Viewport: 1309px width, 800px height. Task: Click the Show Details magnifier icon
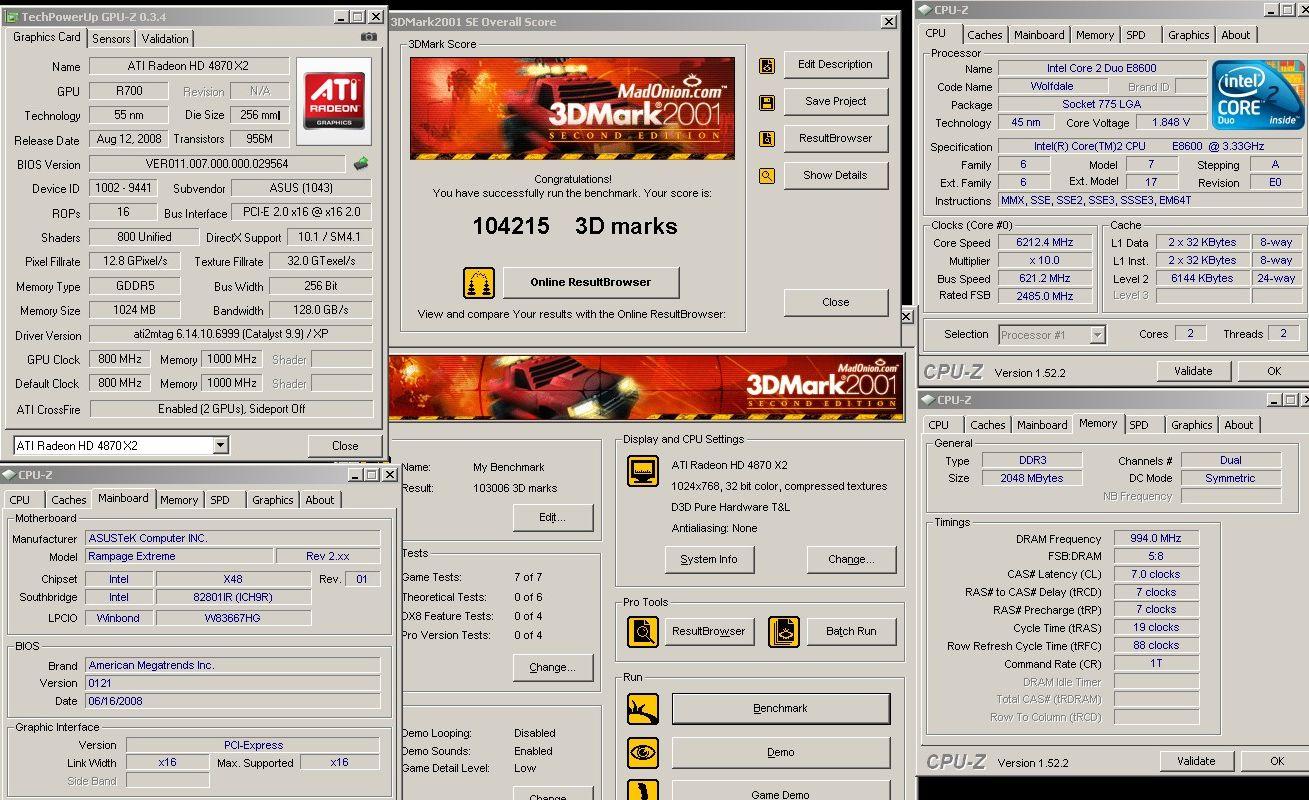[x=766, y=176]
